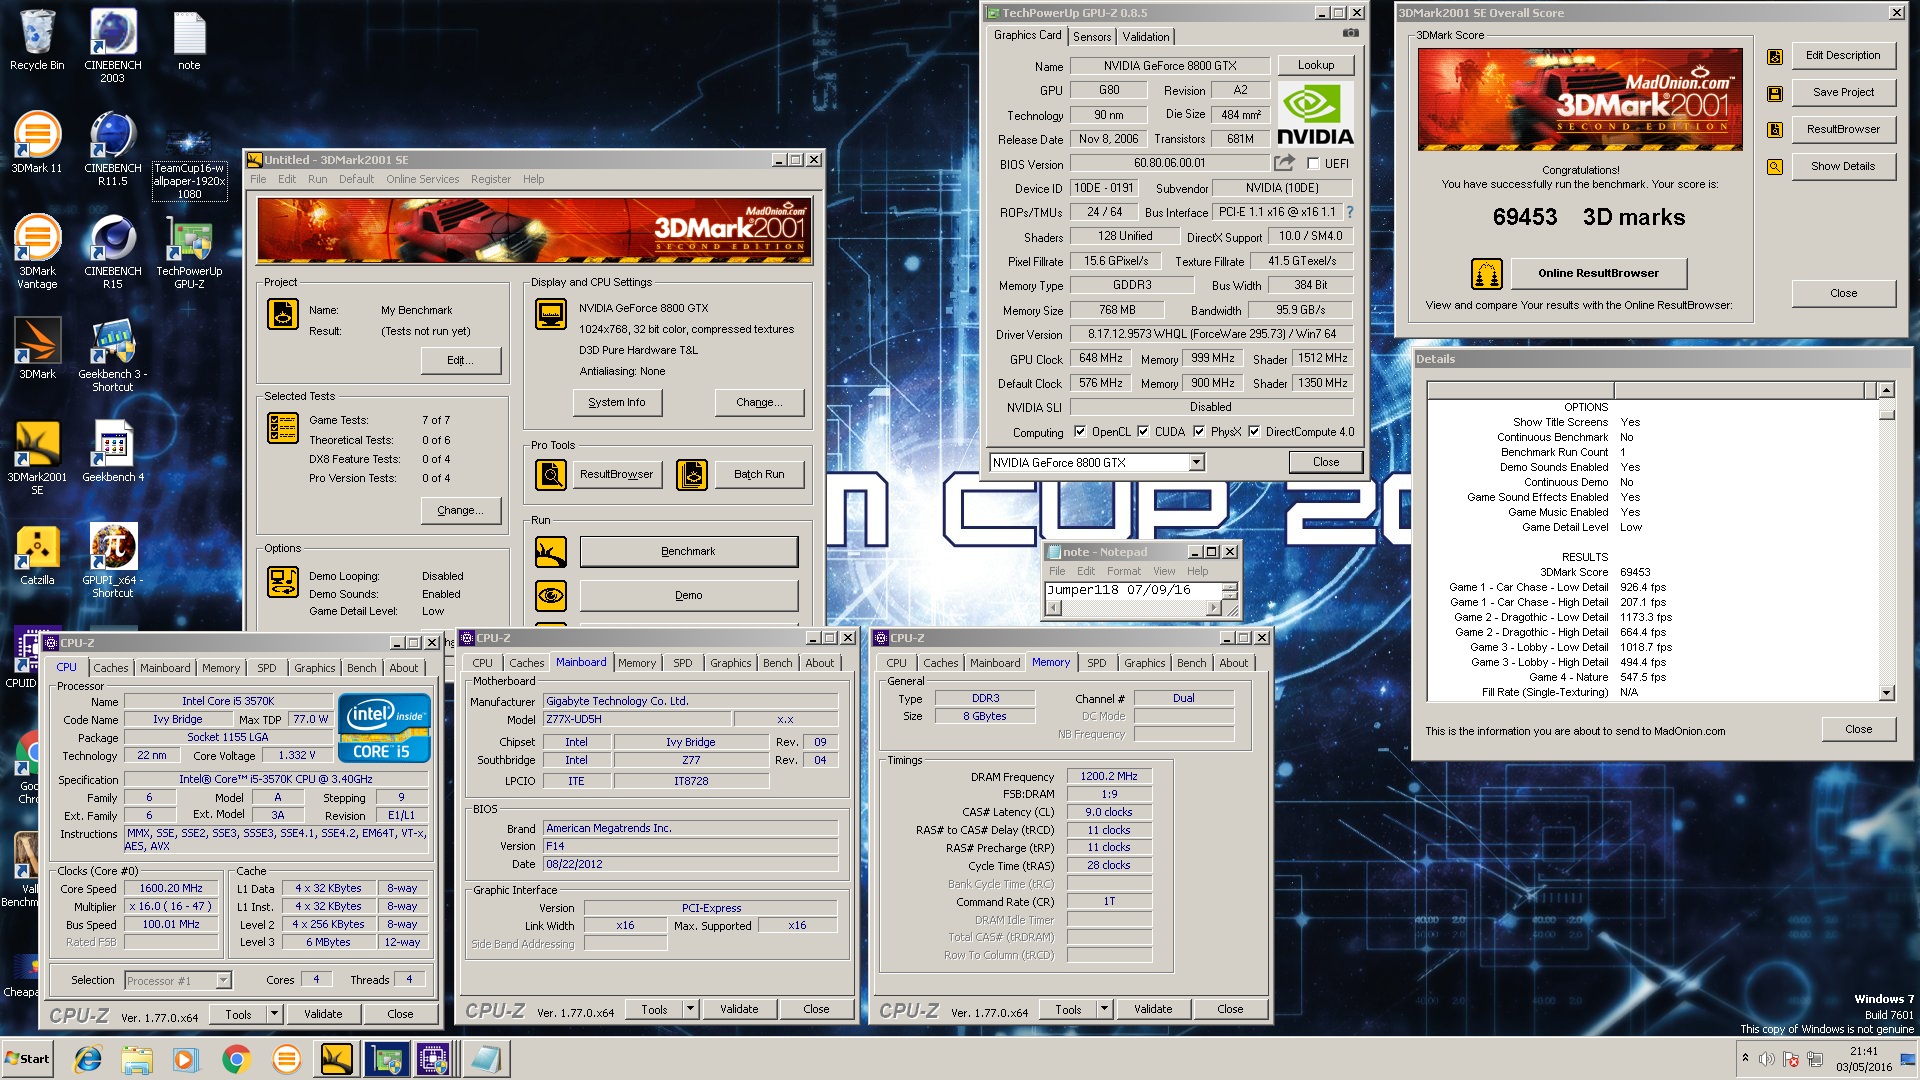Click the Details list vertical scrollbar
Screen dimensions: 1920x1080
point(1886,540)
